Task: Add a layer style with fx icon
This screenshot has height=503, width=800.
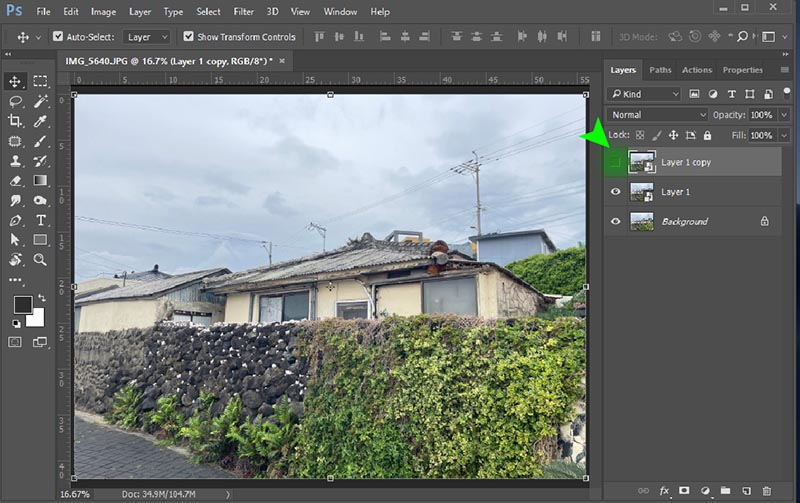Action: (664, 491)
